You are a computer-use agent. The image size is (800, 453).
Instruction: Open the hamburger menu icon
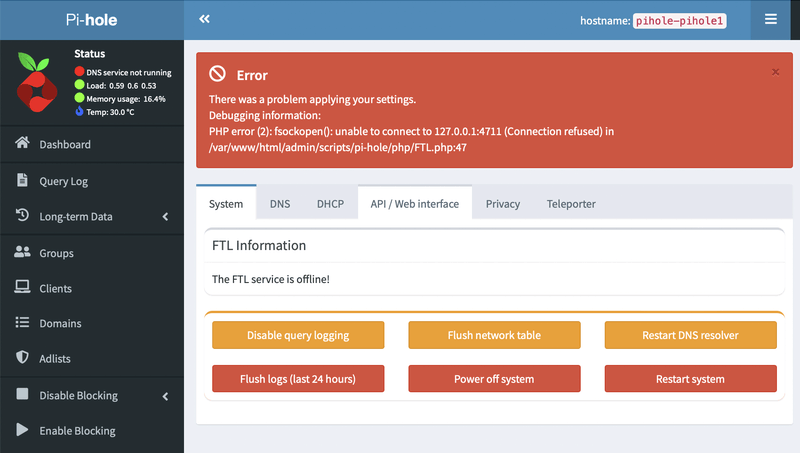point(770,19)
